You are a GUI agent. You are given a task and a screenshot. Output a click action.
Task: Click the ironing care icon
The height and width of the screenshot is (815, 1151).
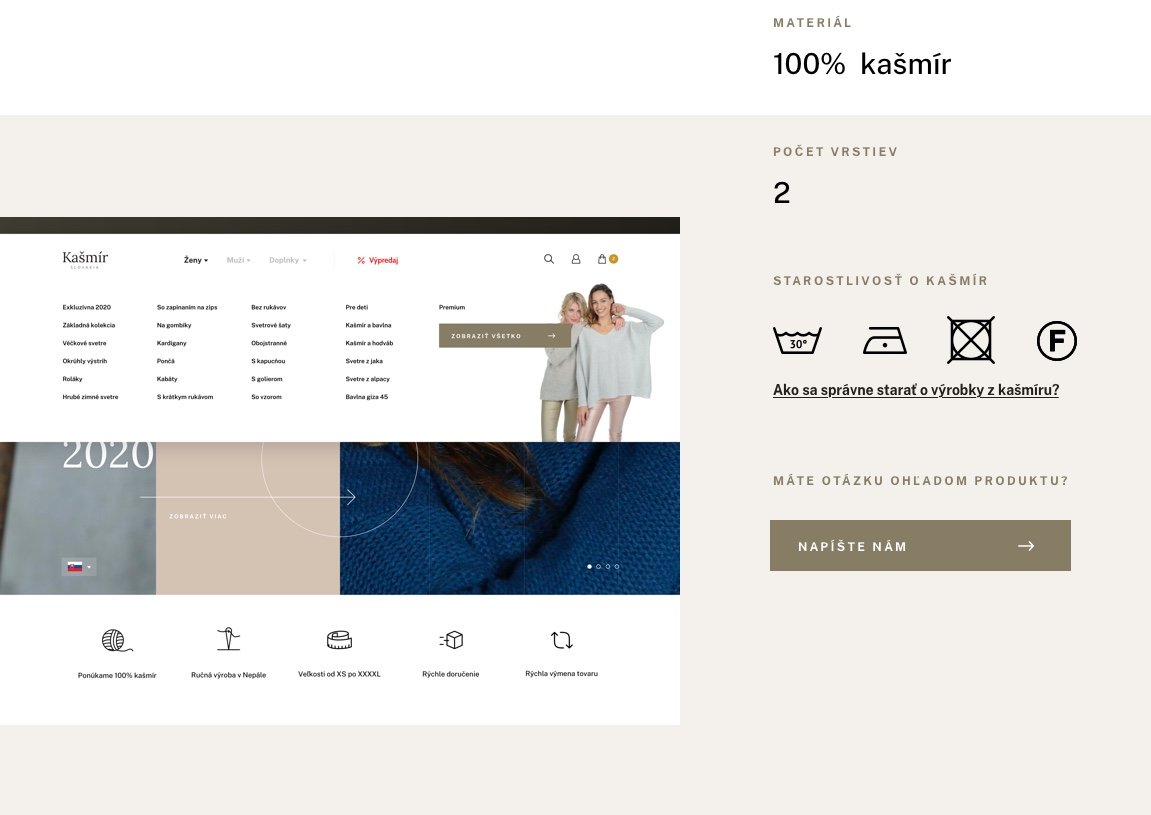884,341
